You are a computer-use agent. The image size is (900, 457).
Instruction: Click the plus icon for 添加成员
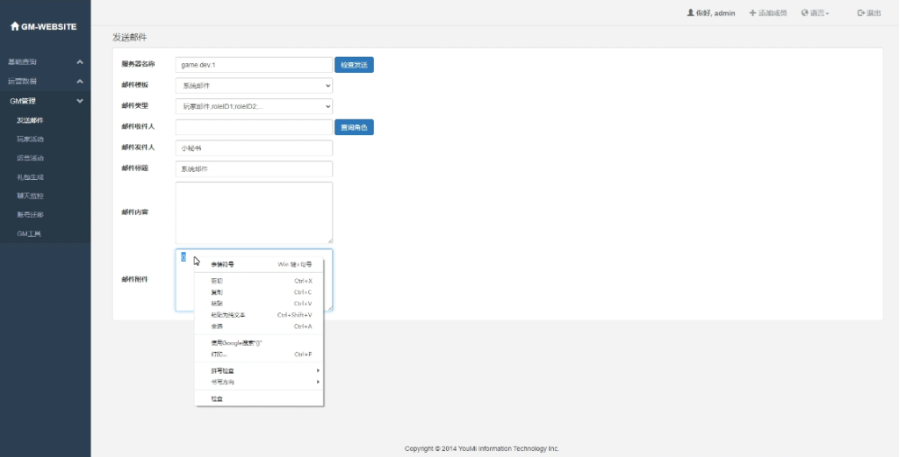[752, 13]
